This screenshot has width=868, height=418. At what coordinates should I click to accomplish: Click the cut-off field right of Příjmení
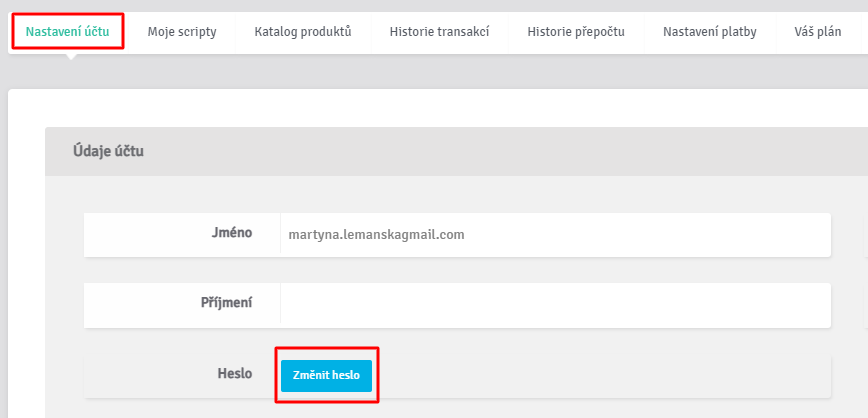coord(866,305)
